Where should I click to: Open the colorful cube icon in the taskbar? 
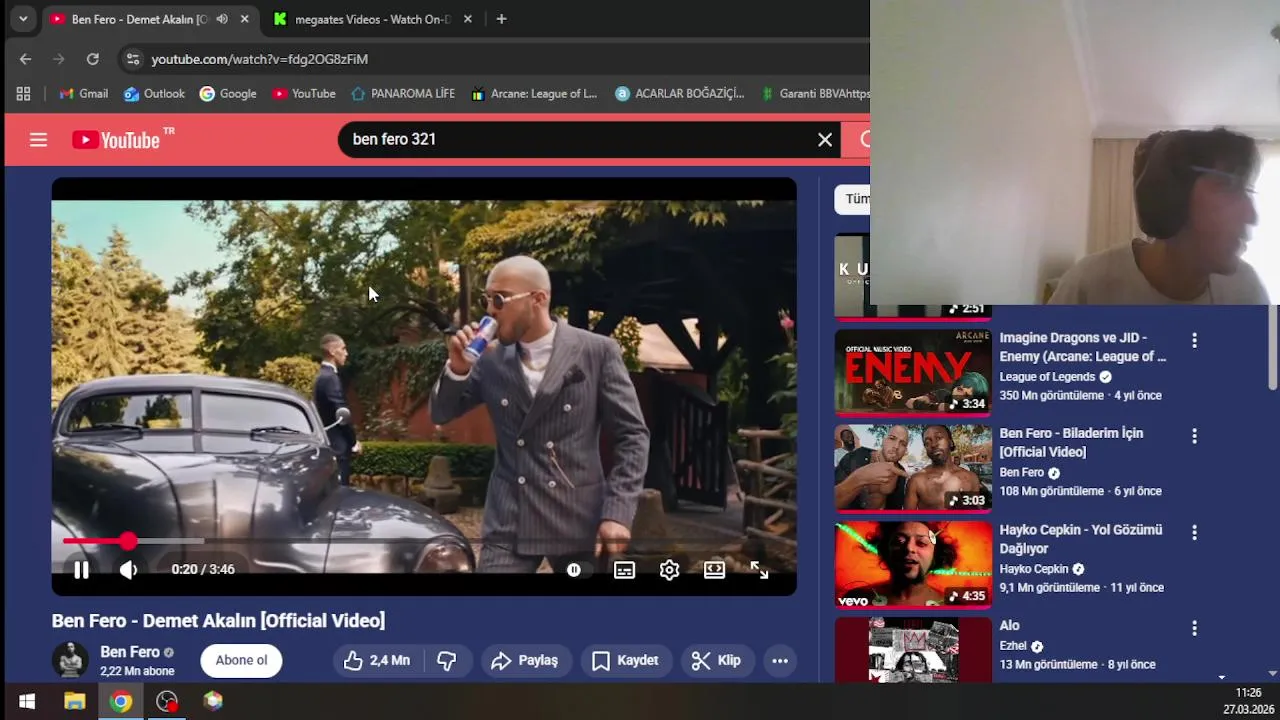click(x=213, y=701)
